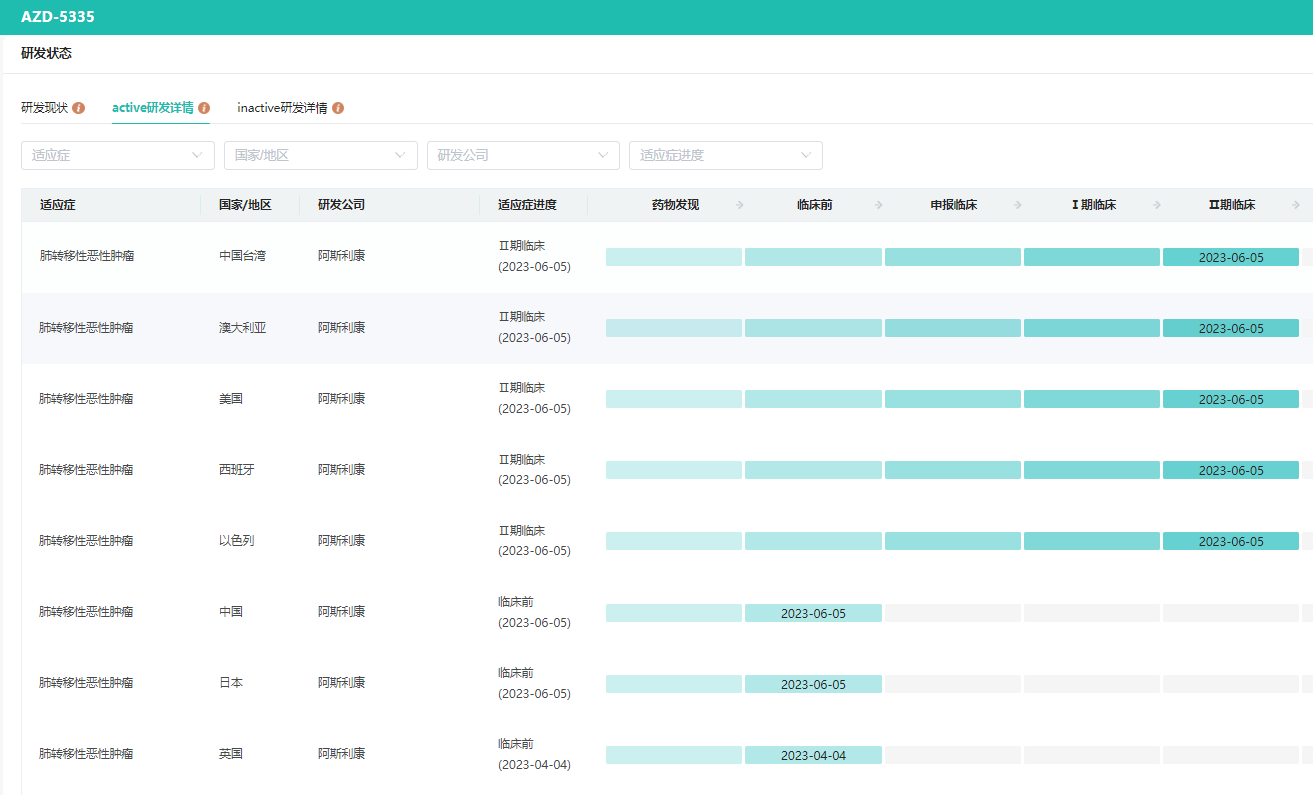The height and width of the screenshot is (795, 1313).
Task: Click info icon beside inactive研发详情 tab
Action: click(x=338, y=108)
